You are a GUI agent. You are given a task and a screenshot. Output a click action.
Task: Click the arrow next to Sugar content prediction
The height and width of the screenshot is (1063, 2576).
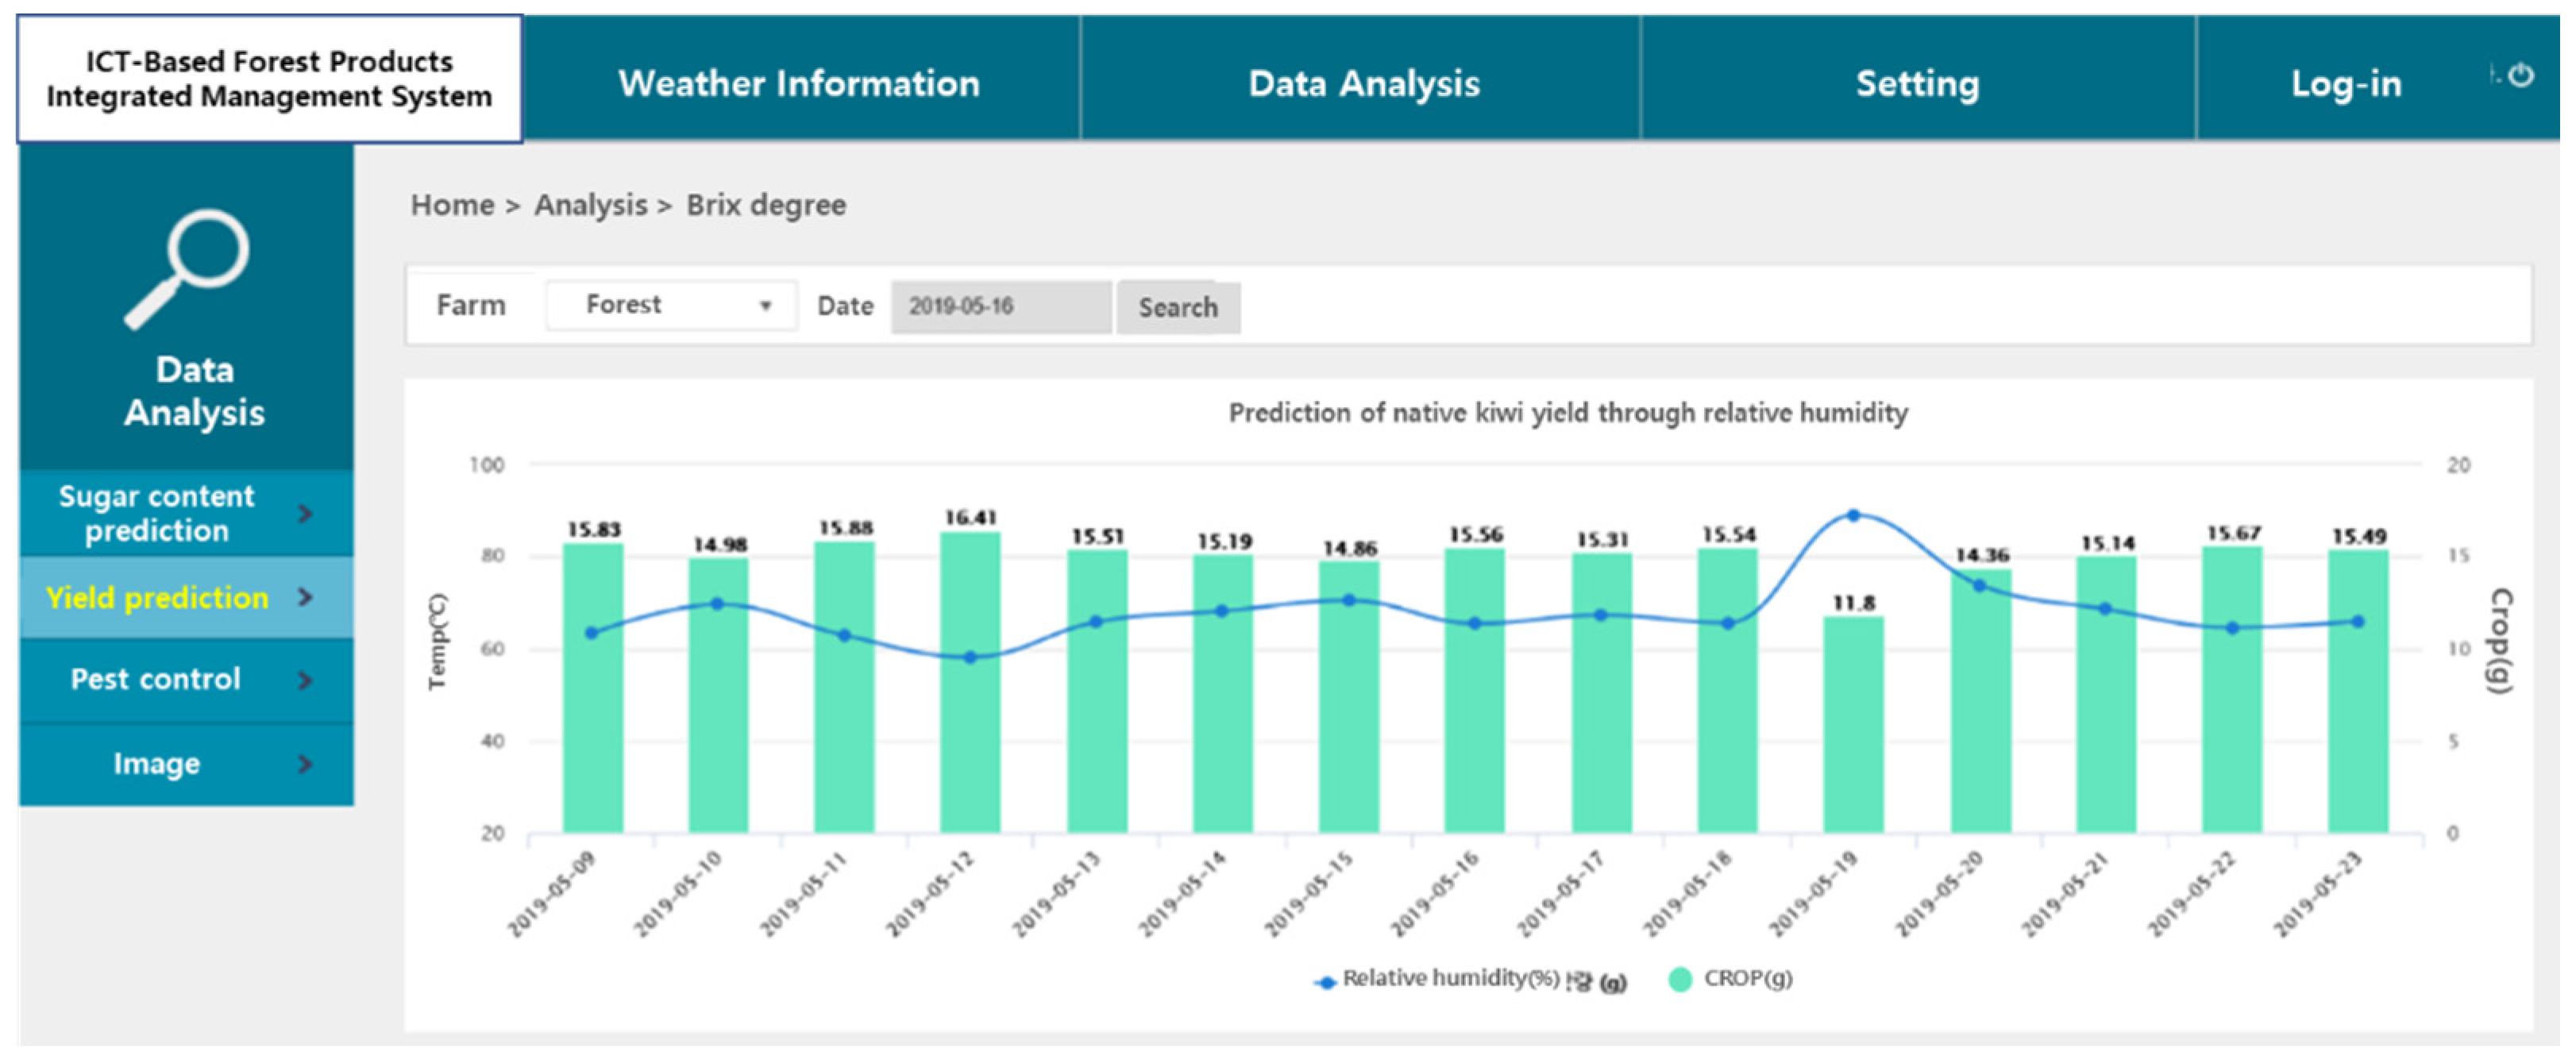pos(306,513)
